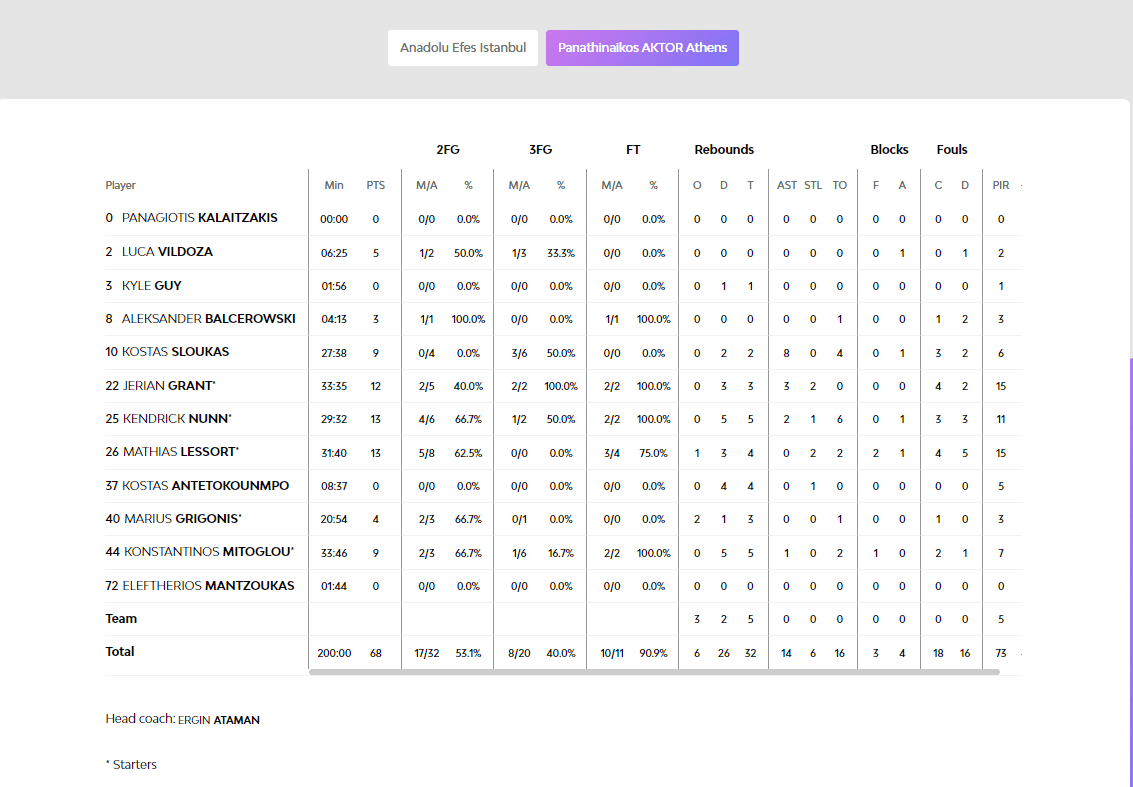Screen dimensions: 1133x787
Task: Select the Panathinaikos AKTOR Athens tab
Action: pos(642,48)
